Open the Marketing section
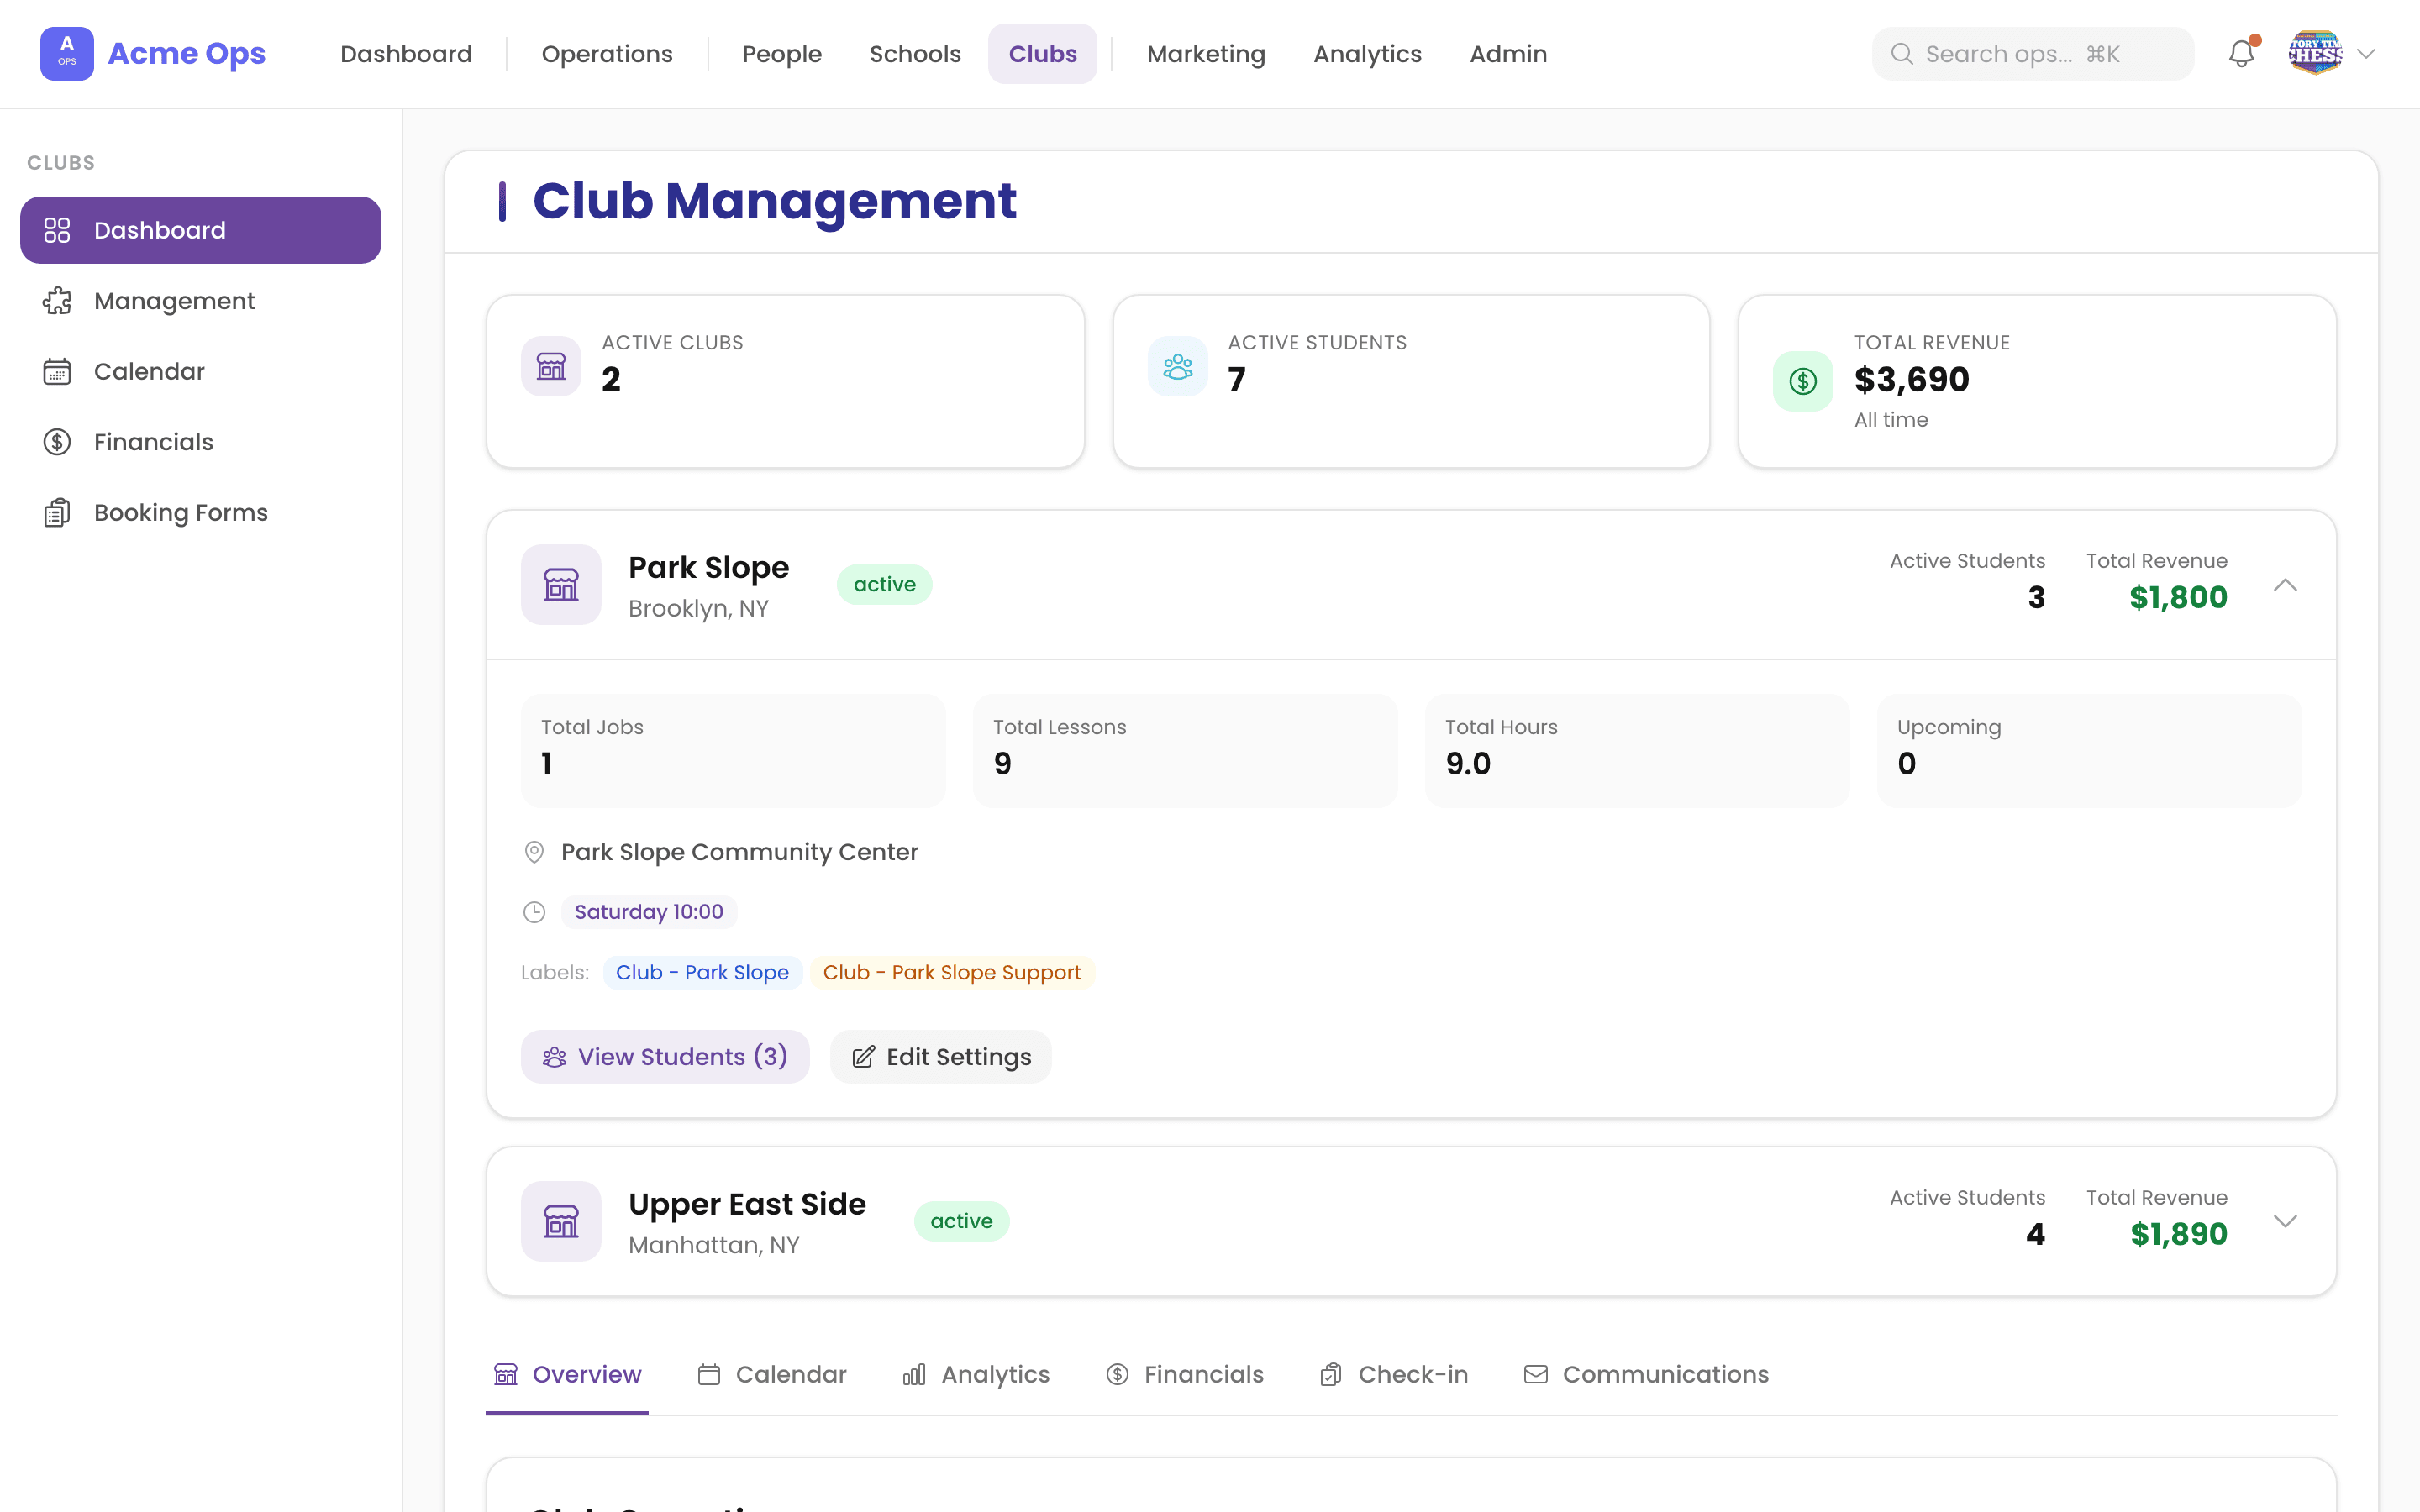This screenshot has height=1512, width=2420. pyautogui.click(x=1206, y=54)
